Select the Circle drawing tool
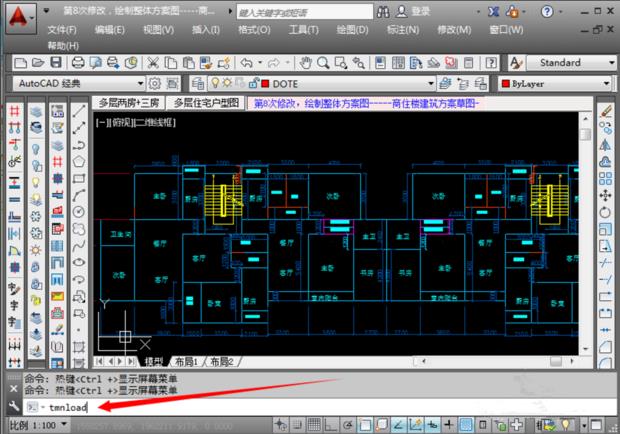Screen dimensions: 620x434 (x=79, y=212)
